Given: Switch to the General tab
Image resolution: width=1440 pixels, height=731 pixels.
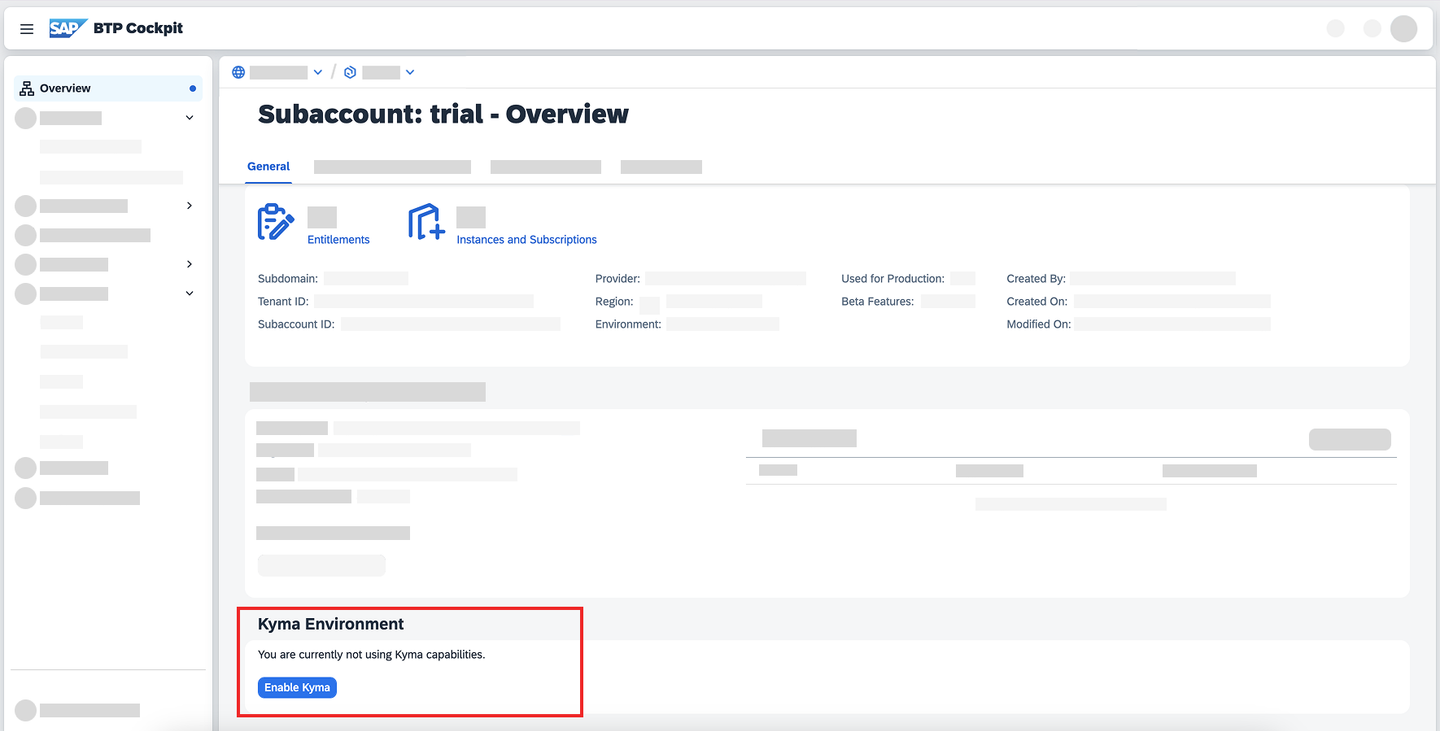Looking at the screenshot, I should coord(269,167).
